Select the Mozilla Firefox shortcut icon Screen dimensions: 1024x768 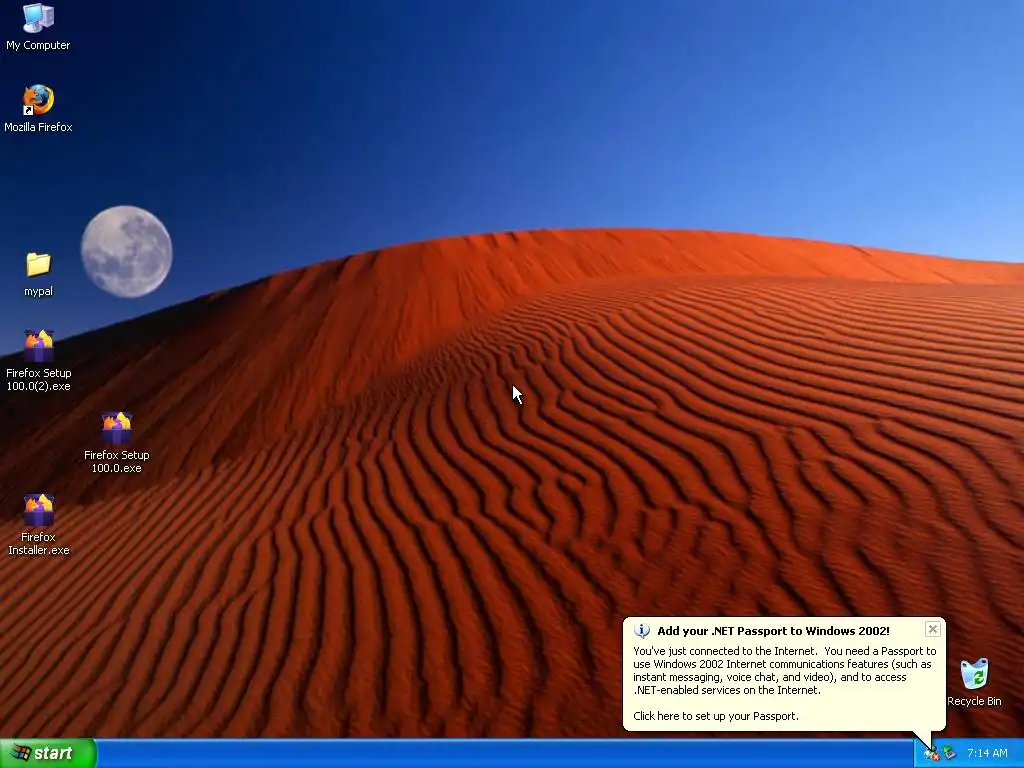coord(38,100)
